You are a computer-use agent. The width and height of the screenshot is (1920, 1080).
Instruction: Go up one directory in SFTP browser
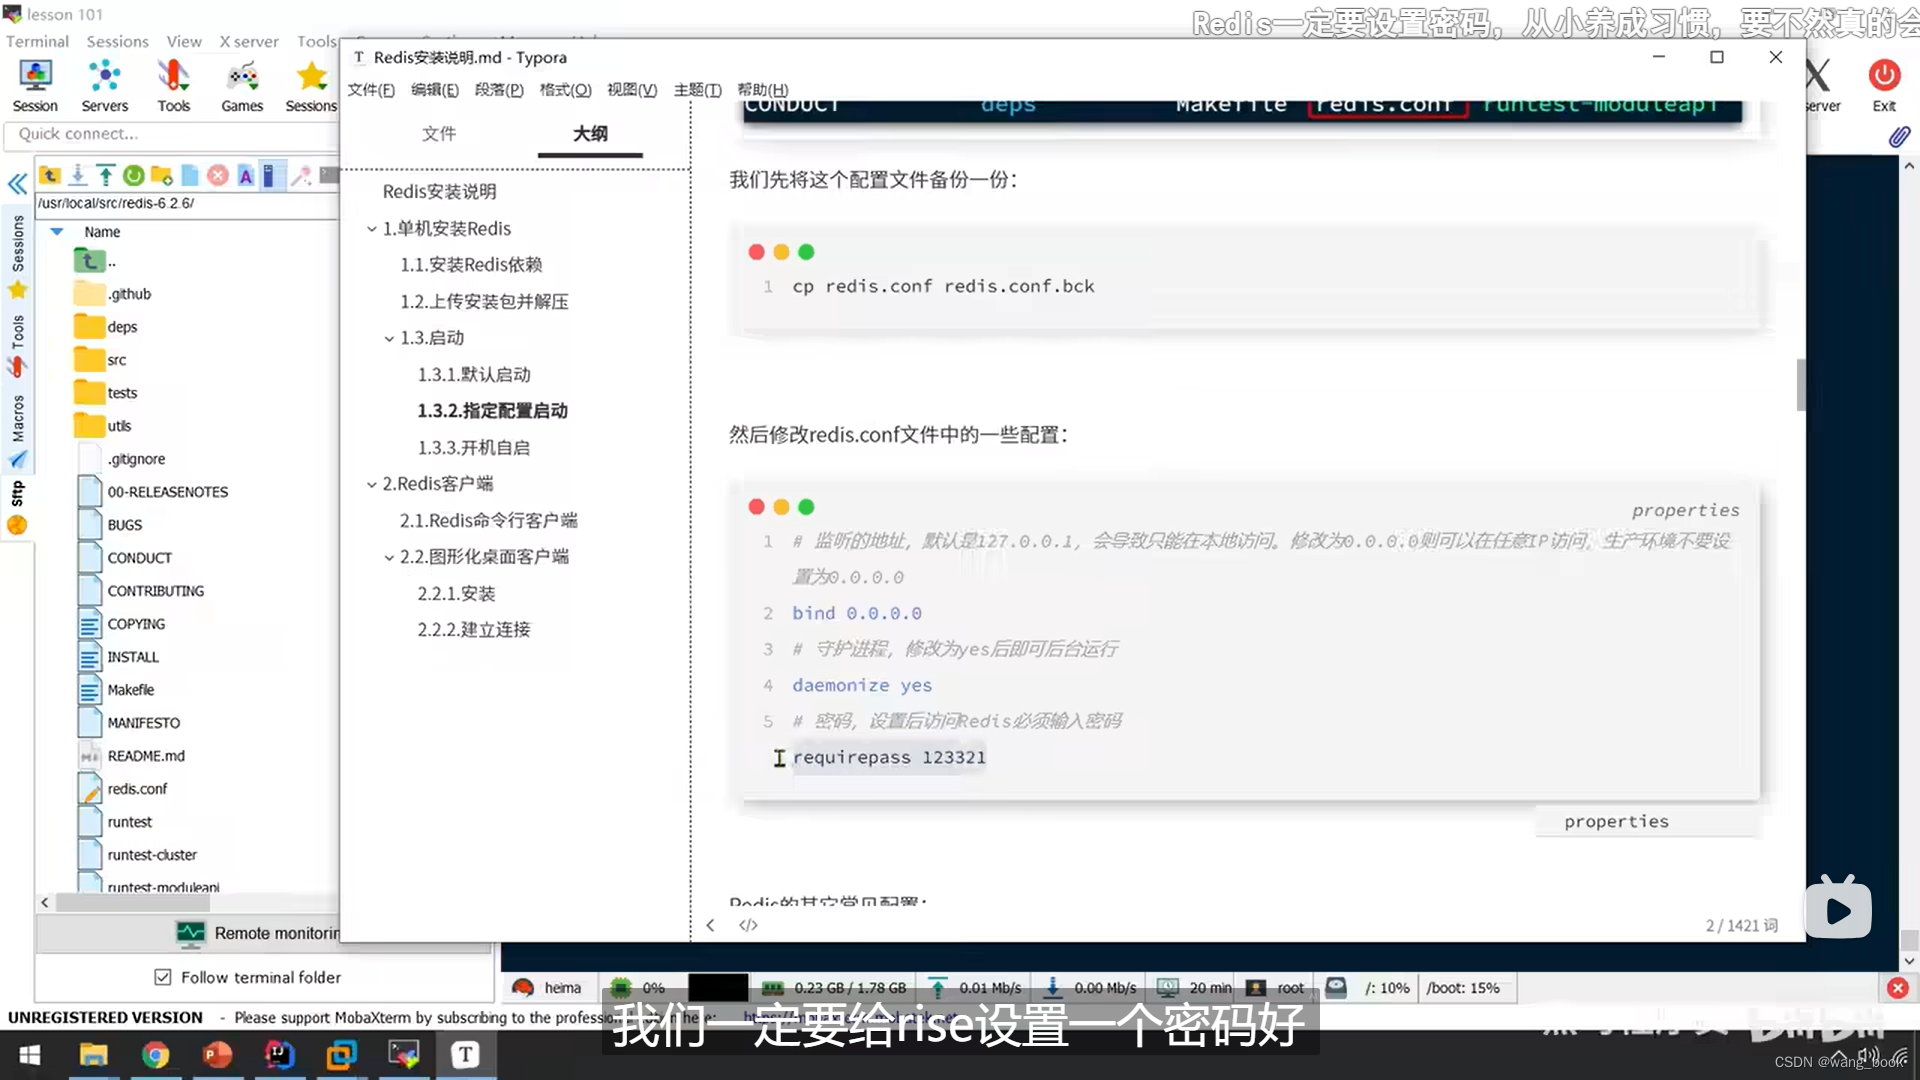pyautogui.click(x=50, y=175)
